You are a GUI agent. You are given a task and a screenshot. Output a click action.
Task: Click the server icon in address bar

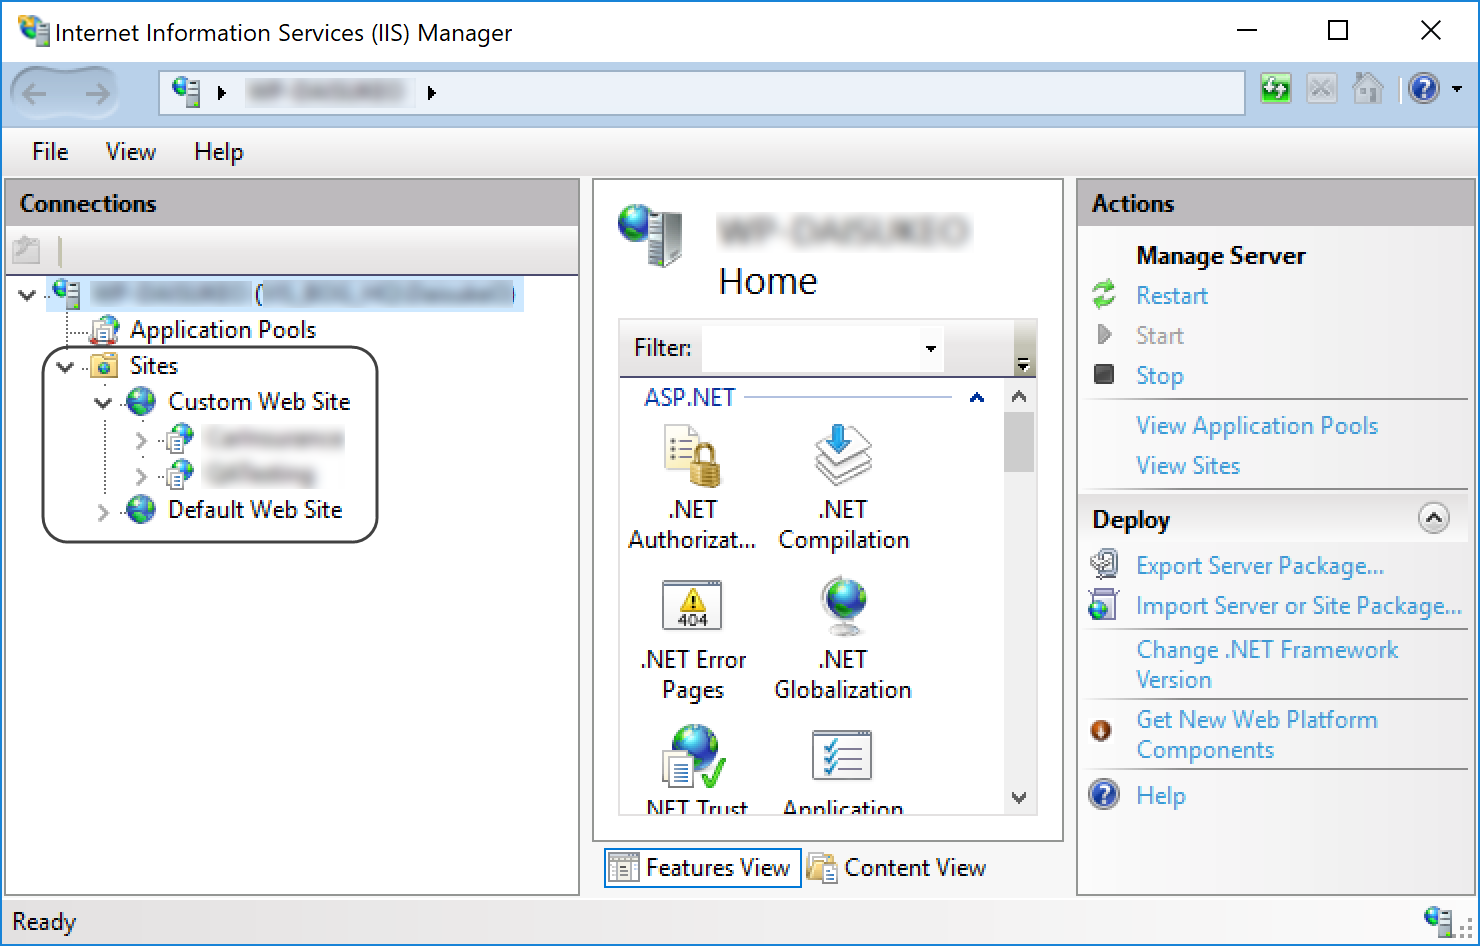186,91
